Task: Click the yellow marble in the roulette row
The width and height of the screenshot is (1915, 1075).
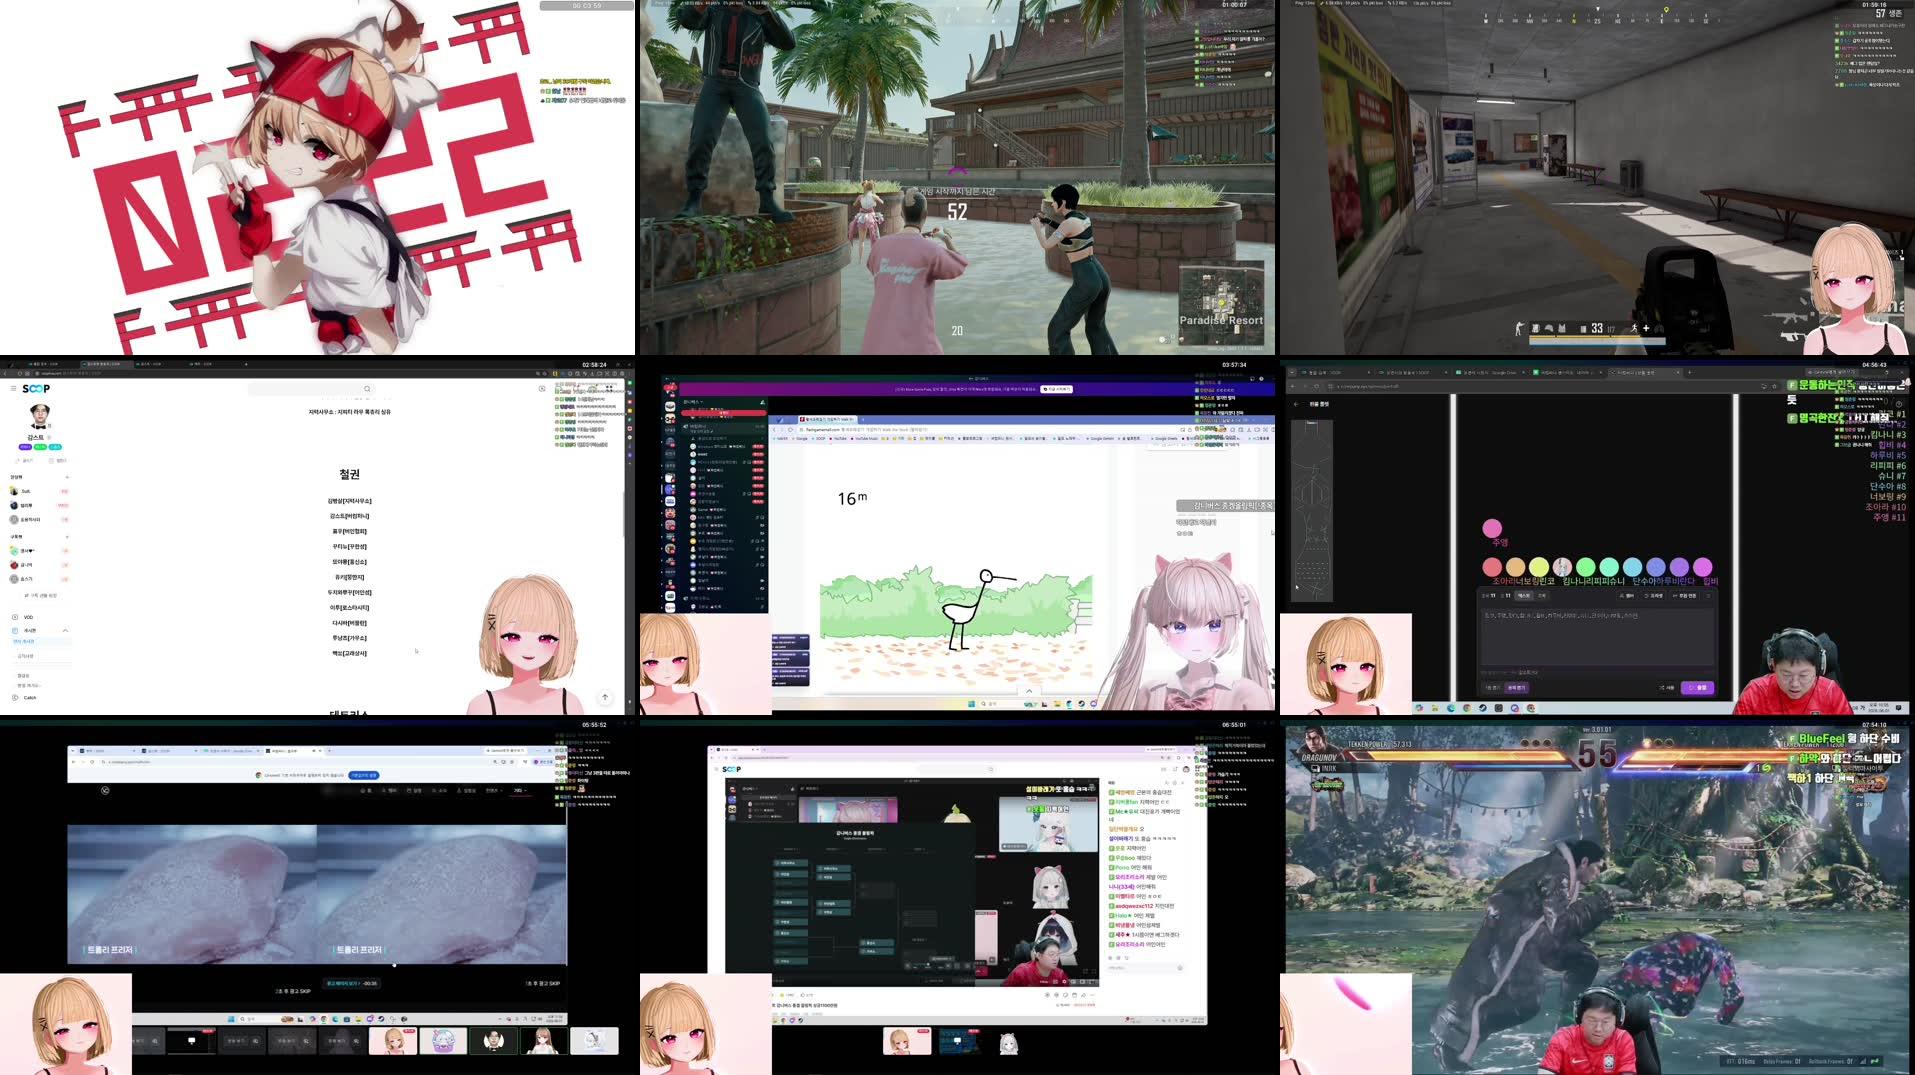Action: (x=1539, y=567)
